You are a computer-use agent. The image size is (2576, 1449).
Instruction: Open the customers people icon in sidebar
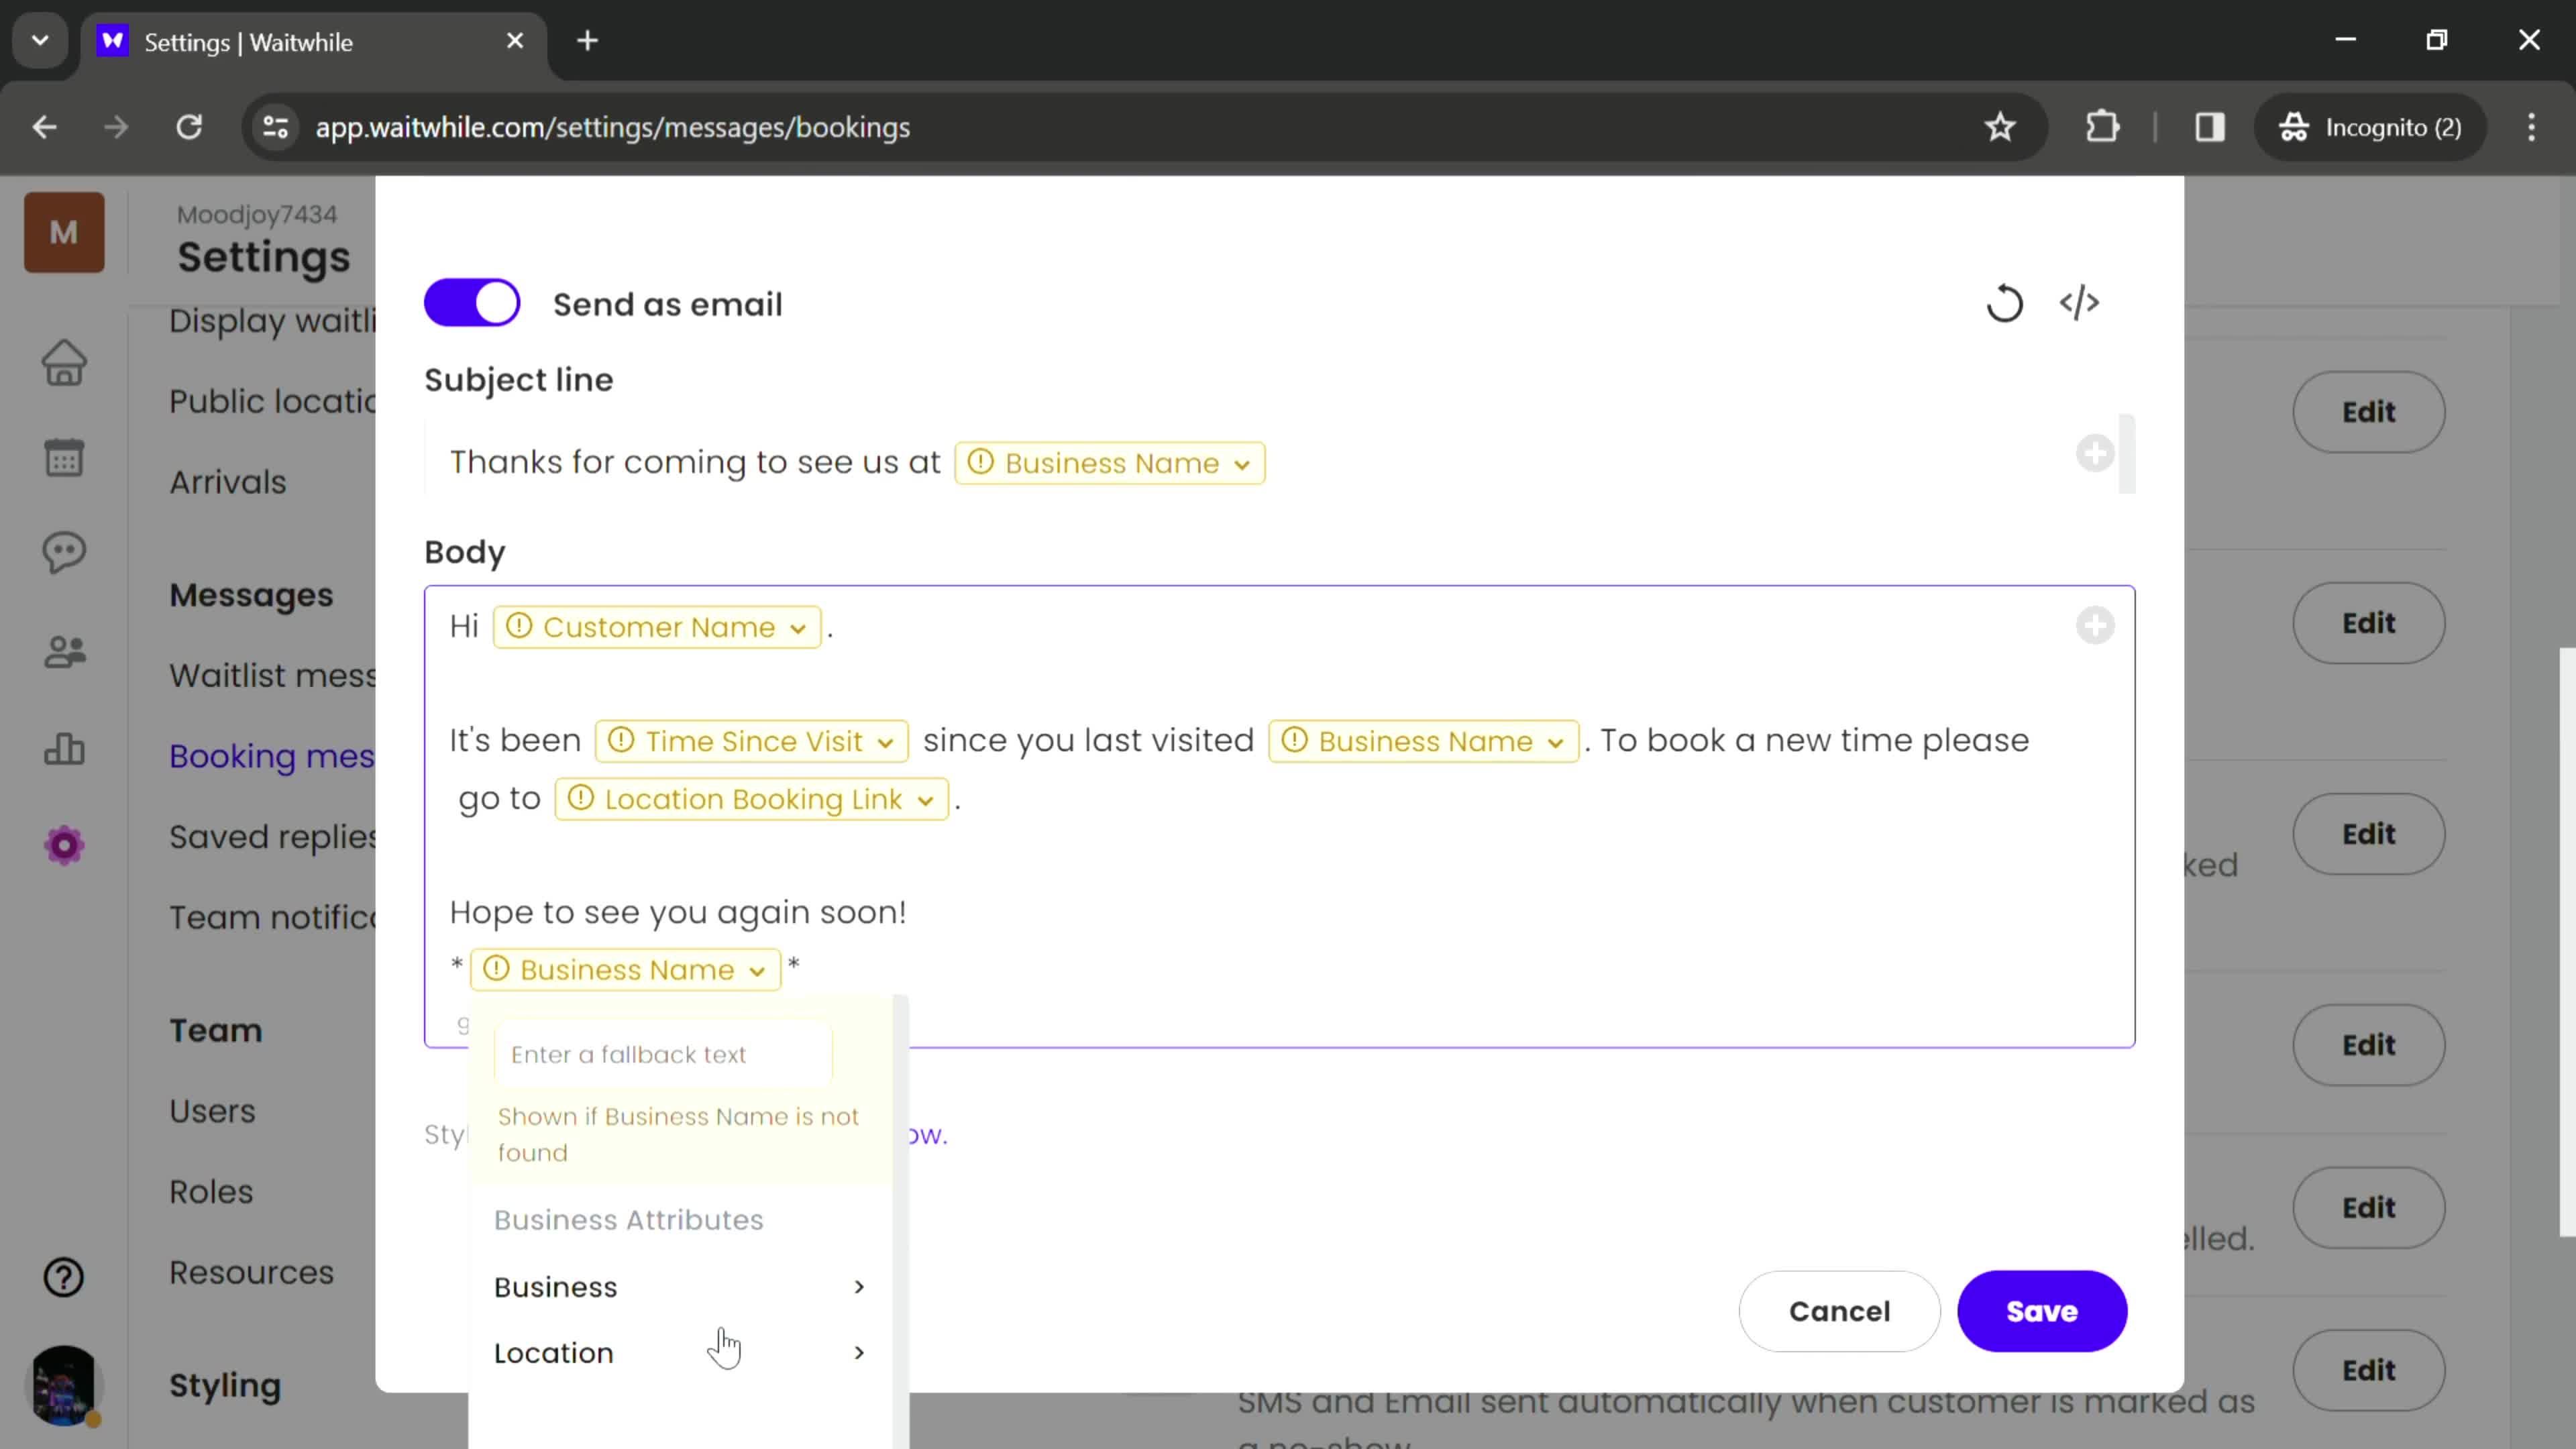pyautogui.click(x=64, y=652)
